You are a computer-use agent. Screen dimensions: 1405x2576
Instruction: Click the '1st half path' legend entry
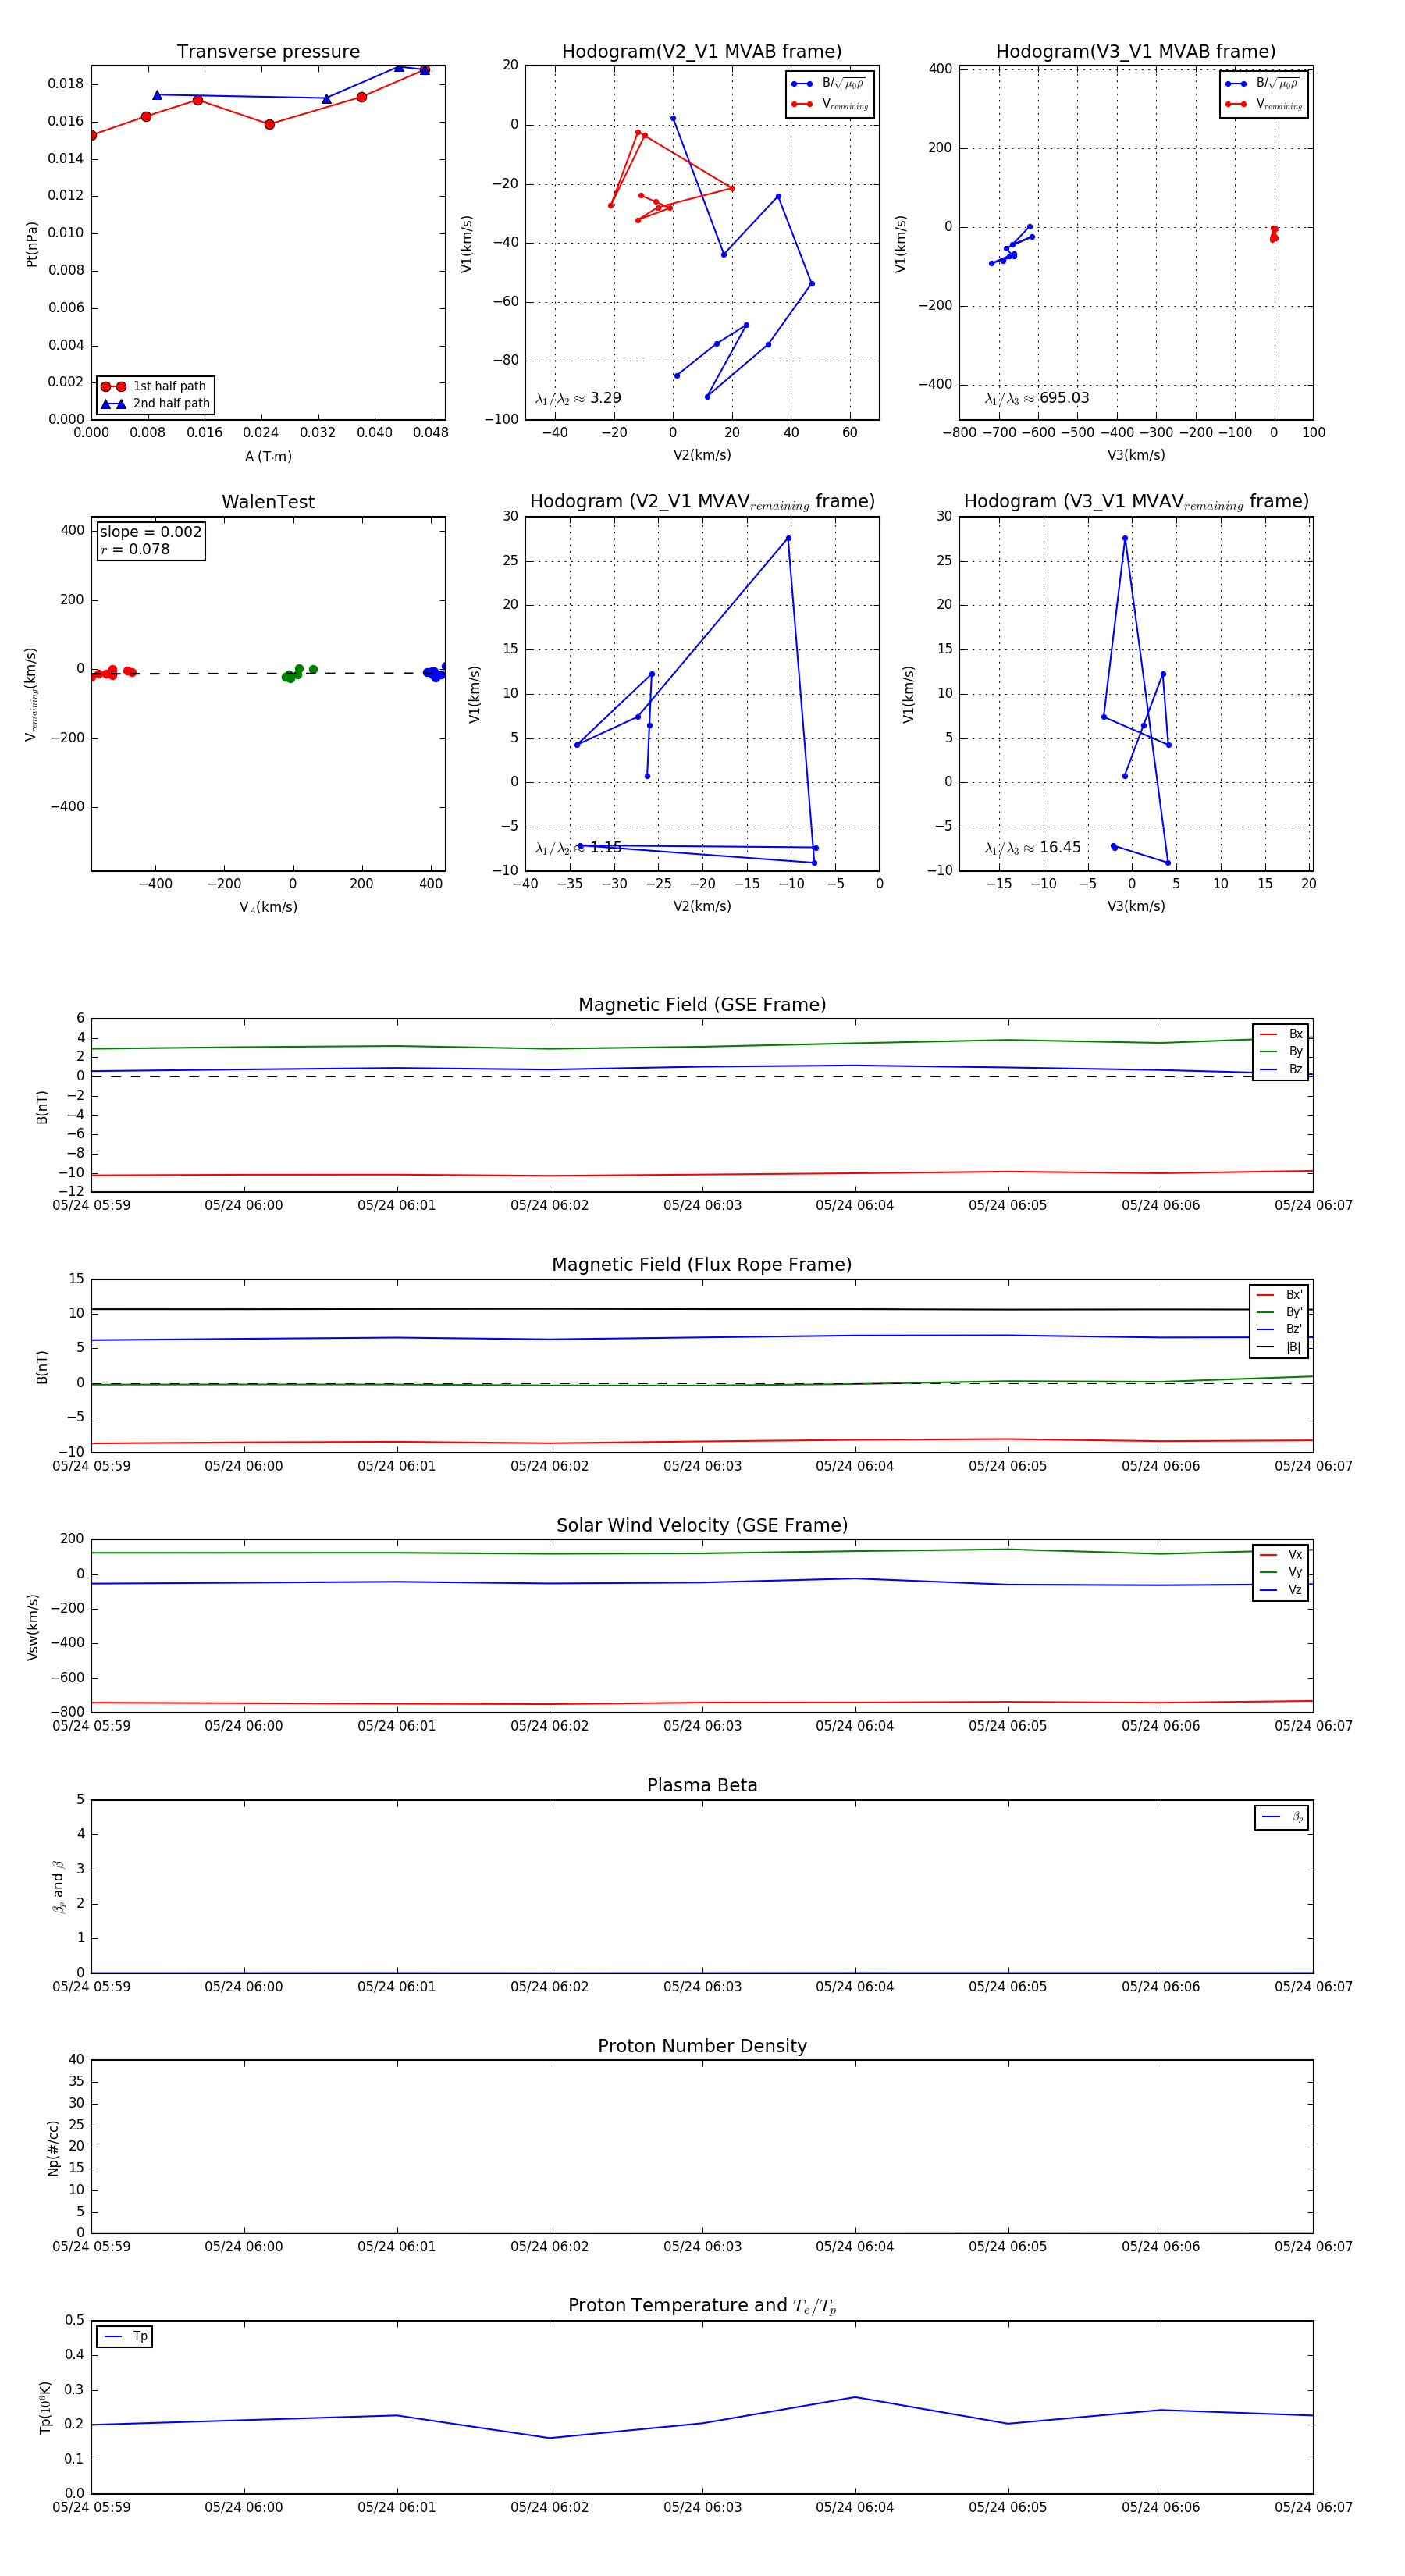tap(155, 386)
